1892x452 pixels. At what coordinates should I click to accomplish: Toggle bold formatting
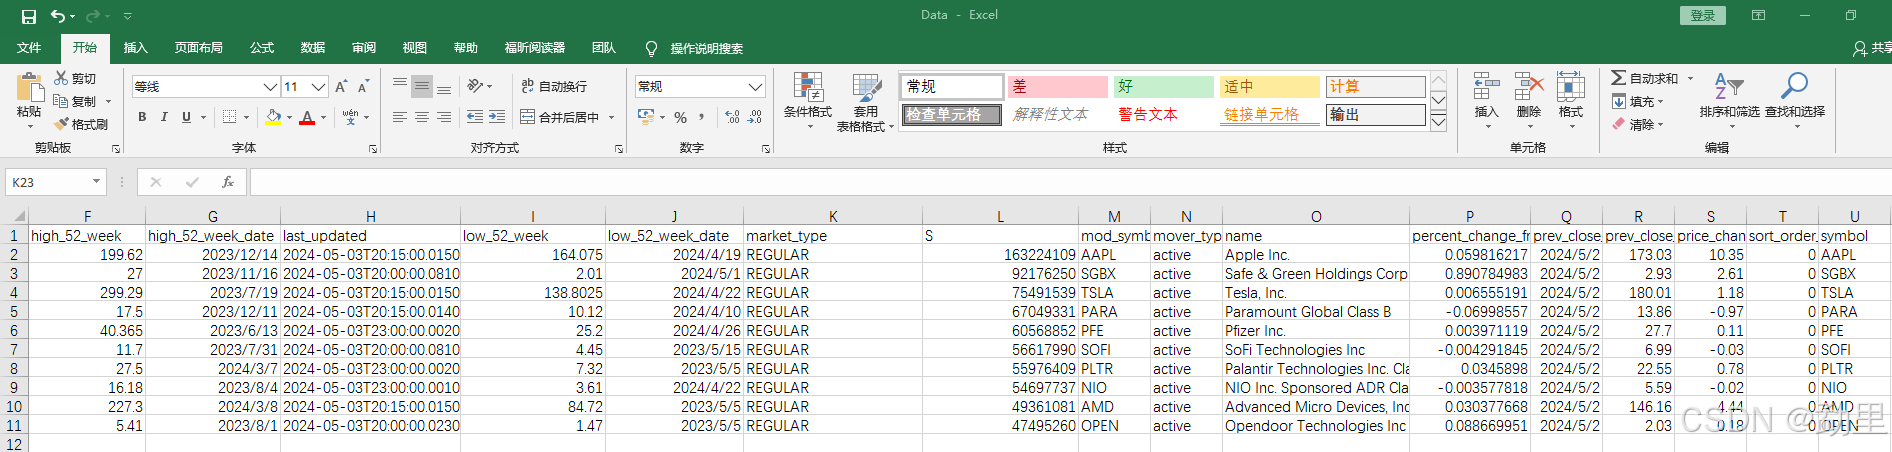[142, 117]
